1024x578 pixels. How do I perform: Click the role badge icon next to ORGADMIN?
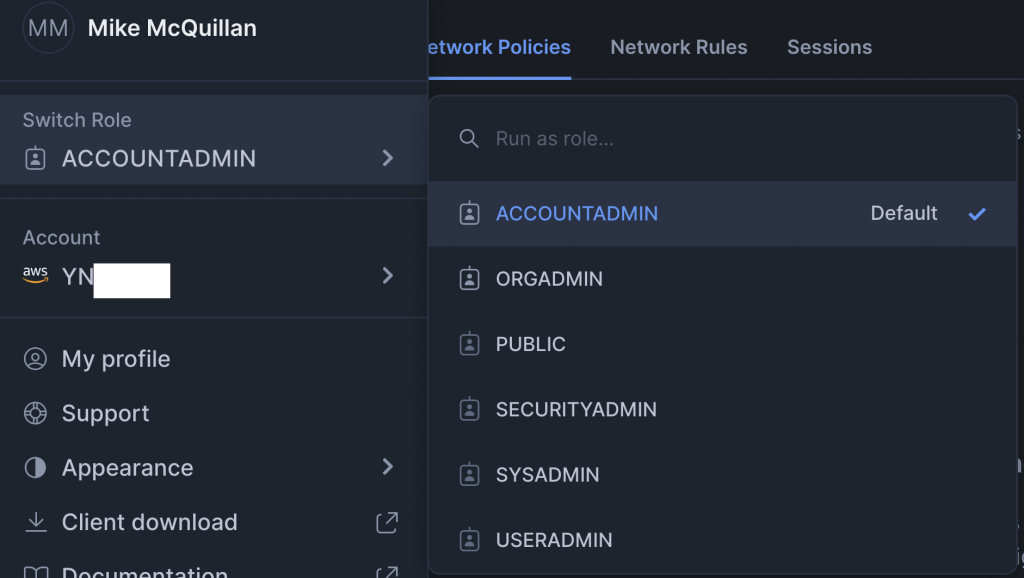click(469, 279)
